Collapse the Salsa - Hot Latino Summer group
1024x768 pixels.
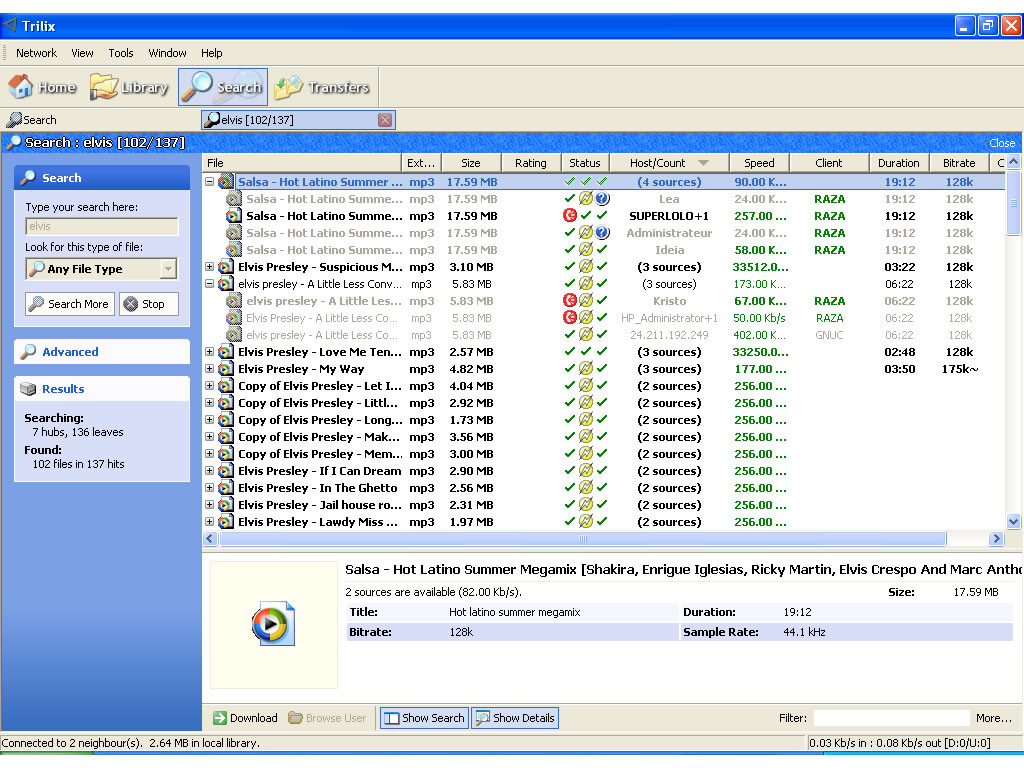click(x=210, y=182)
